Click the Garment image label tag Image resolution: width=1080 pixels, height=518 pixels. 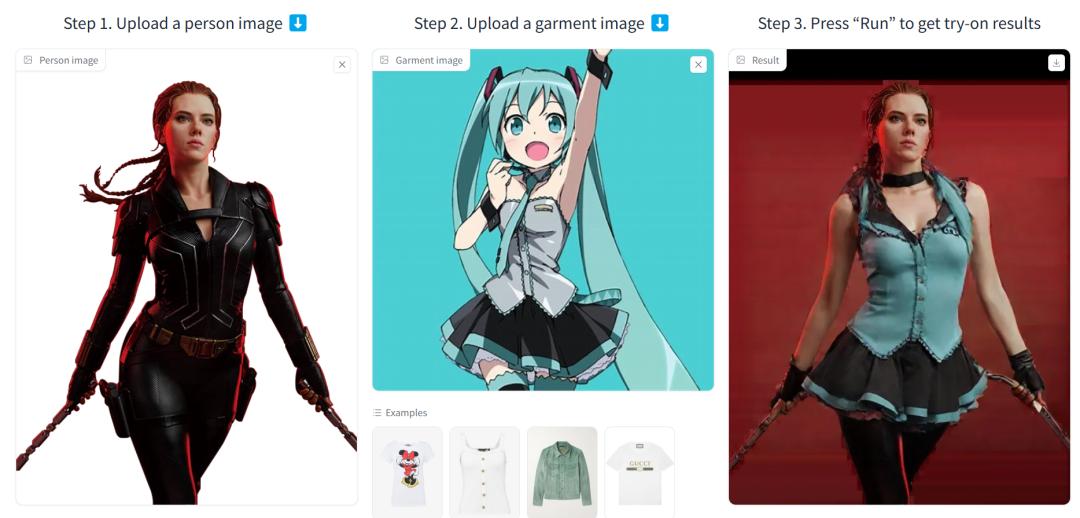click(421, 60)
